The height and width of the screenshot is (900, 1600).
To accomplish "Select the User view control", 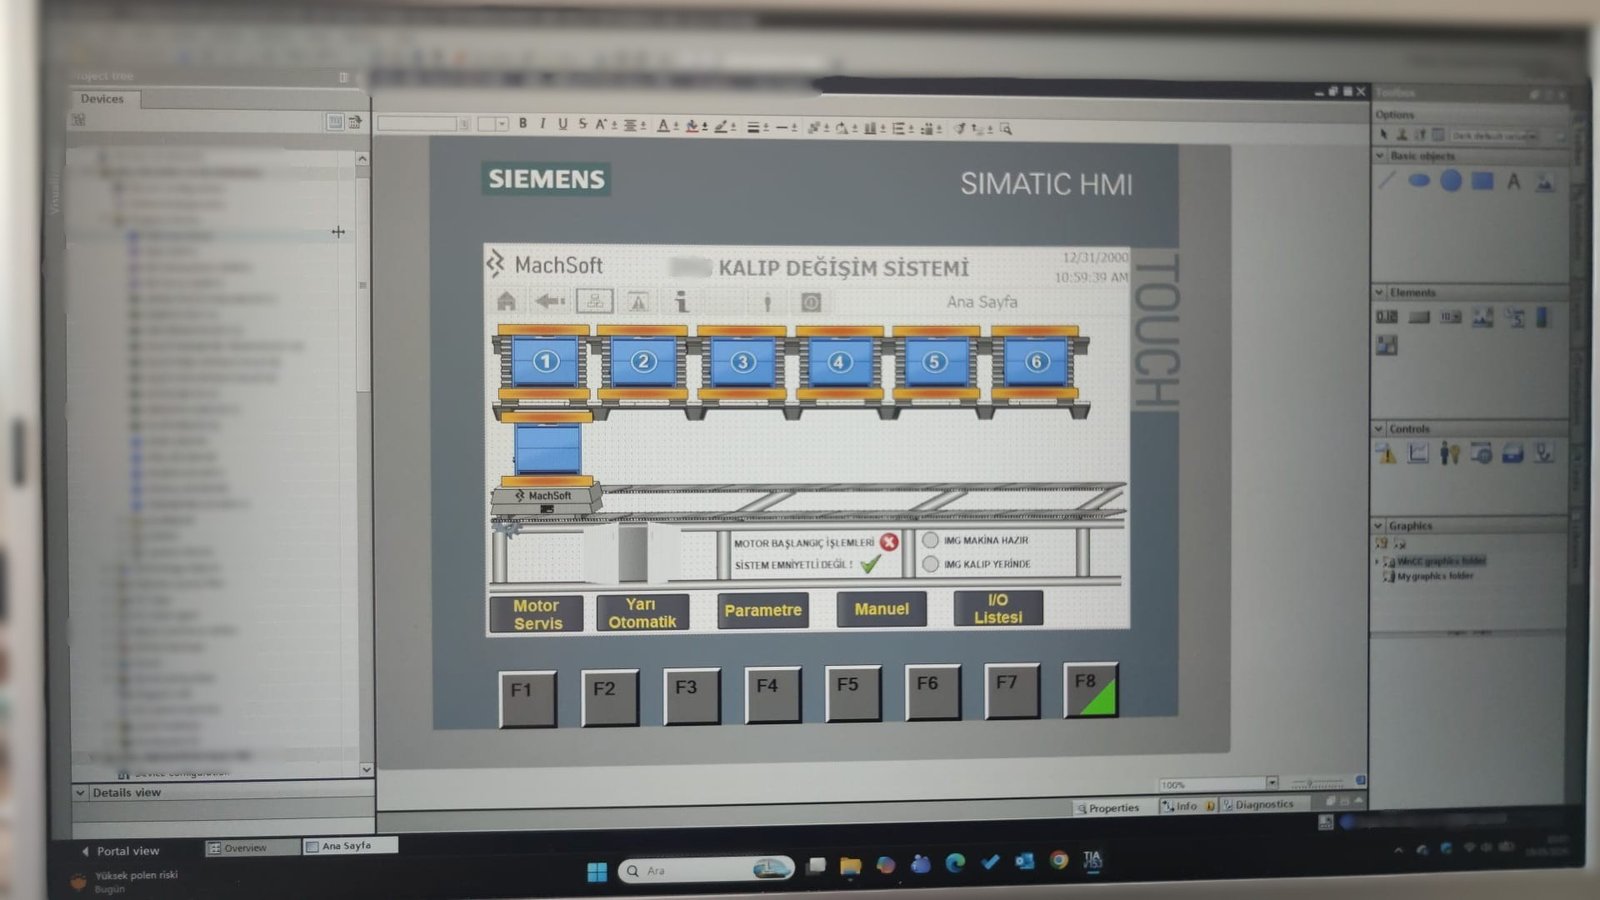I will click(1450, 454).
